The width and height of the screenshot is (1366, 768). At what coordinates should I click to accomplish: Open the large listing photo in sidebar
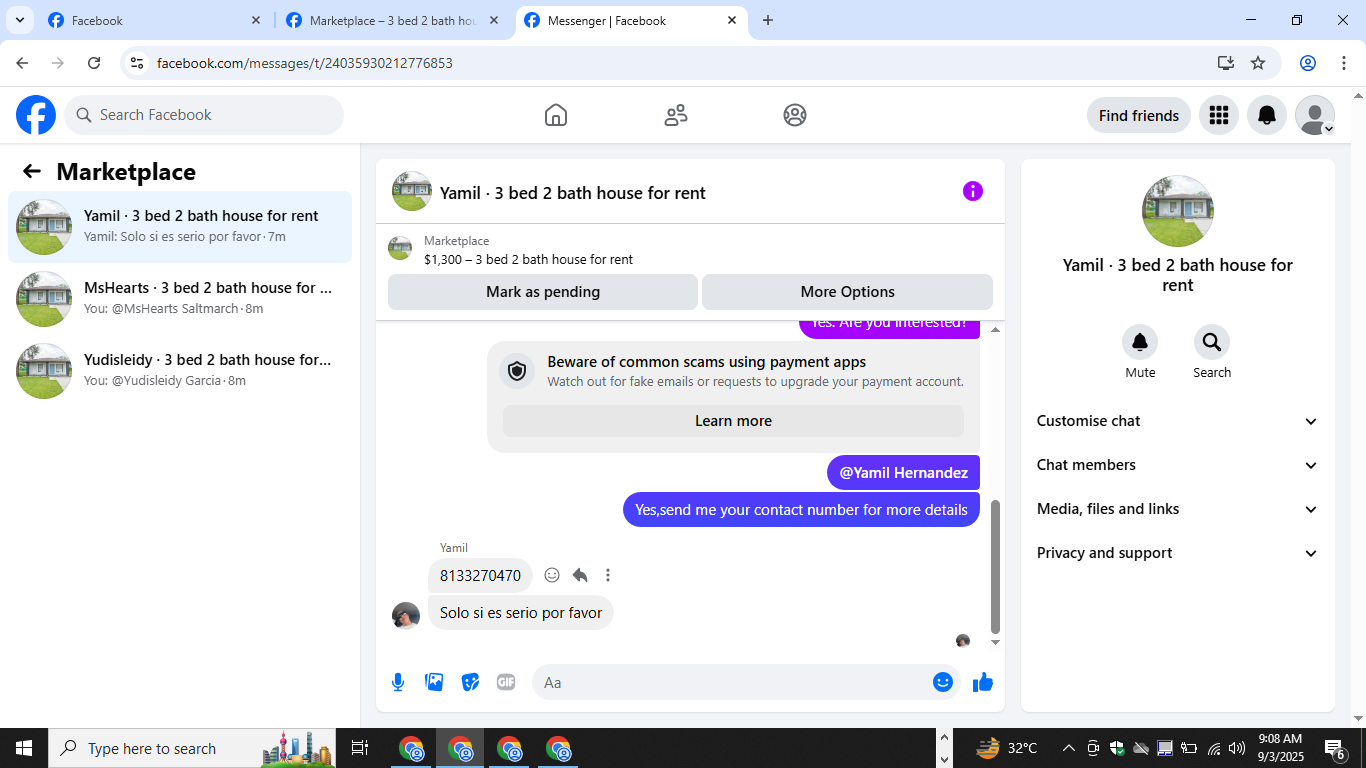coord(1178,211)
